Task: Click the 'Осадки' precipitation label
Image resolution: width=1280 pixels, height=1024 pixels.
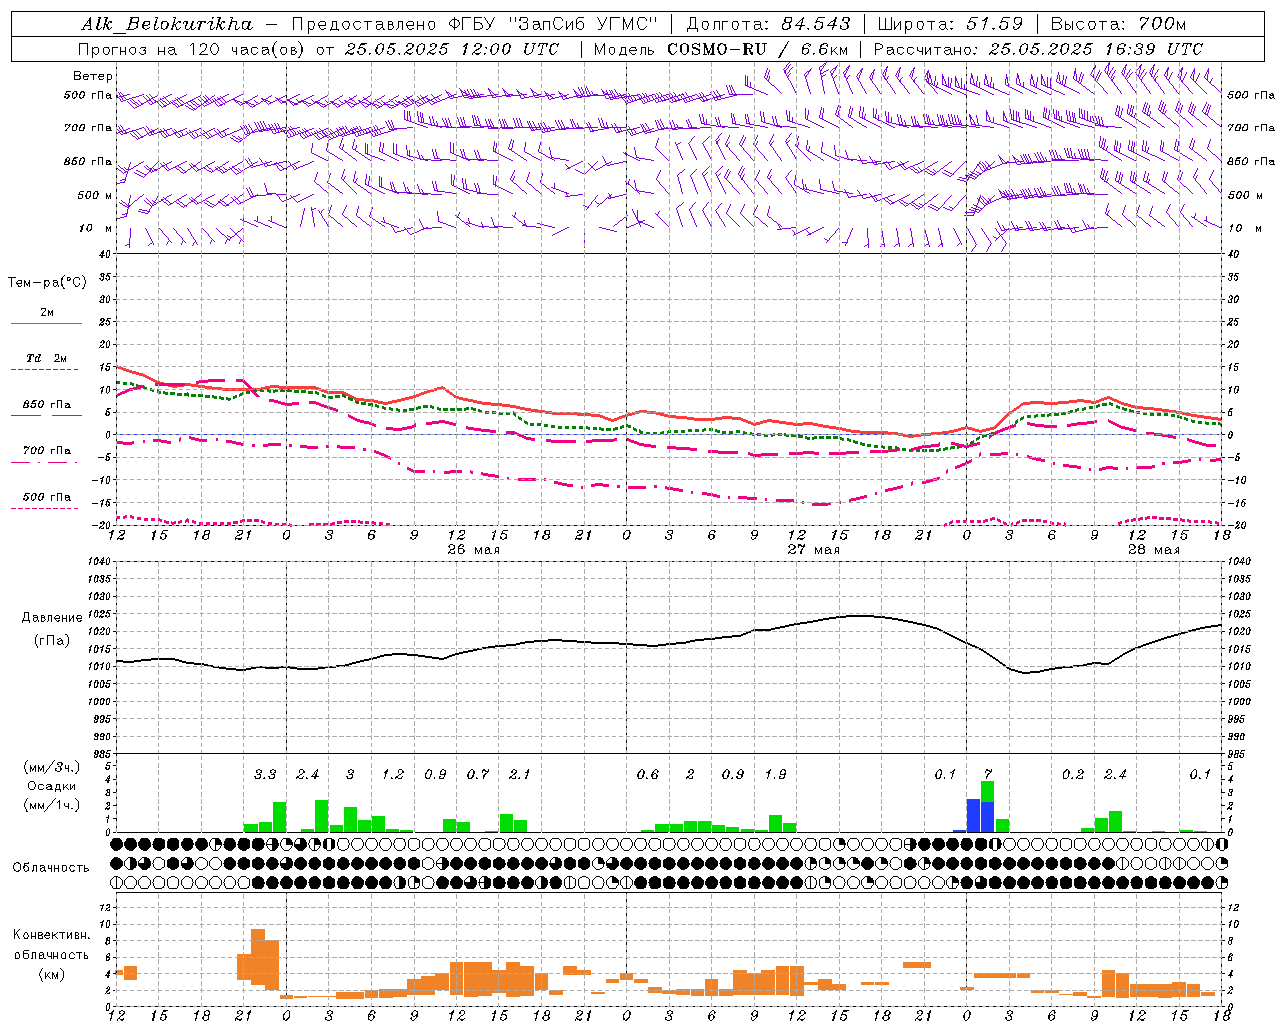Action: (x=50, y=787)
